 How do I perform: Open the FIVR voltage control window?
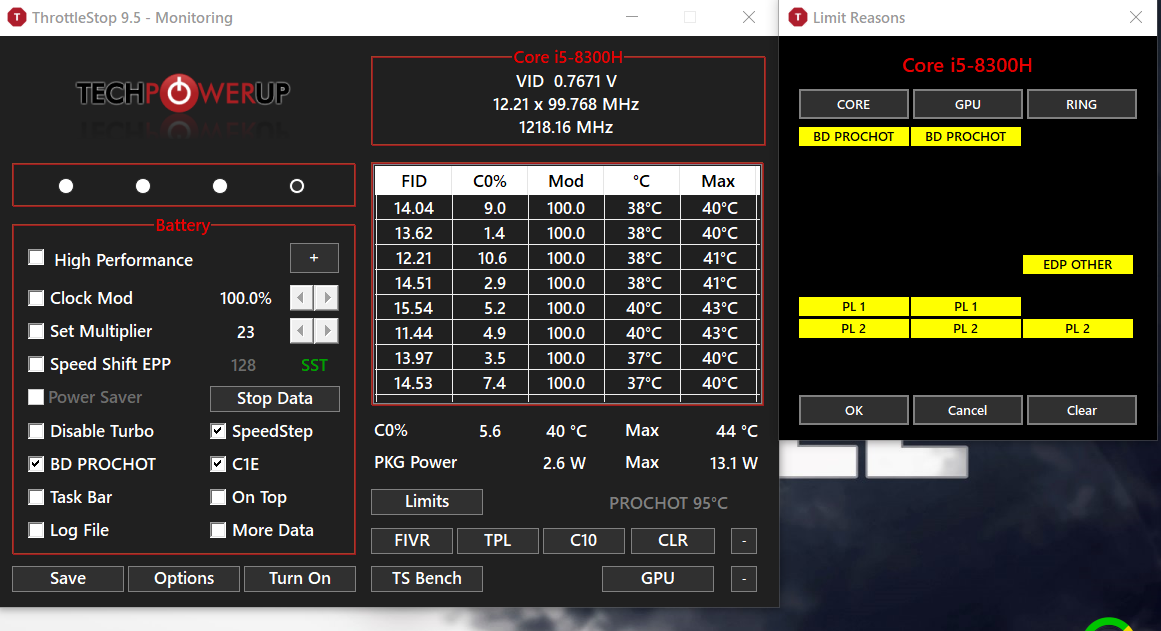coord(412,541)
